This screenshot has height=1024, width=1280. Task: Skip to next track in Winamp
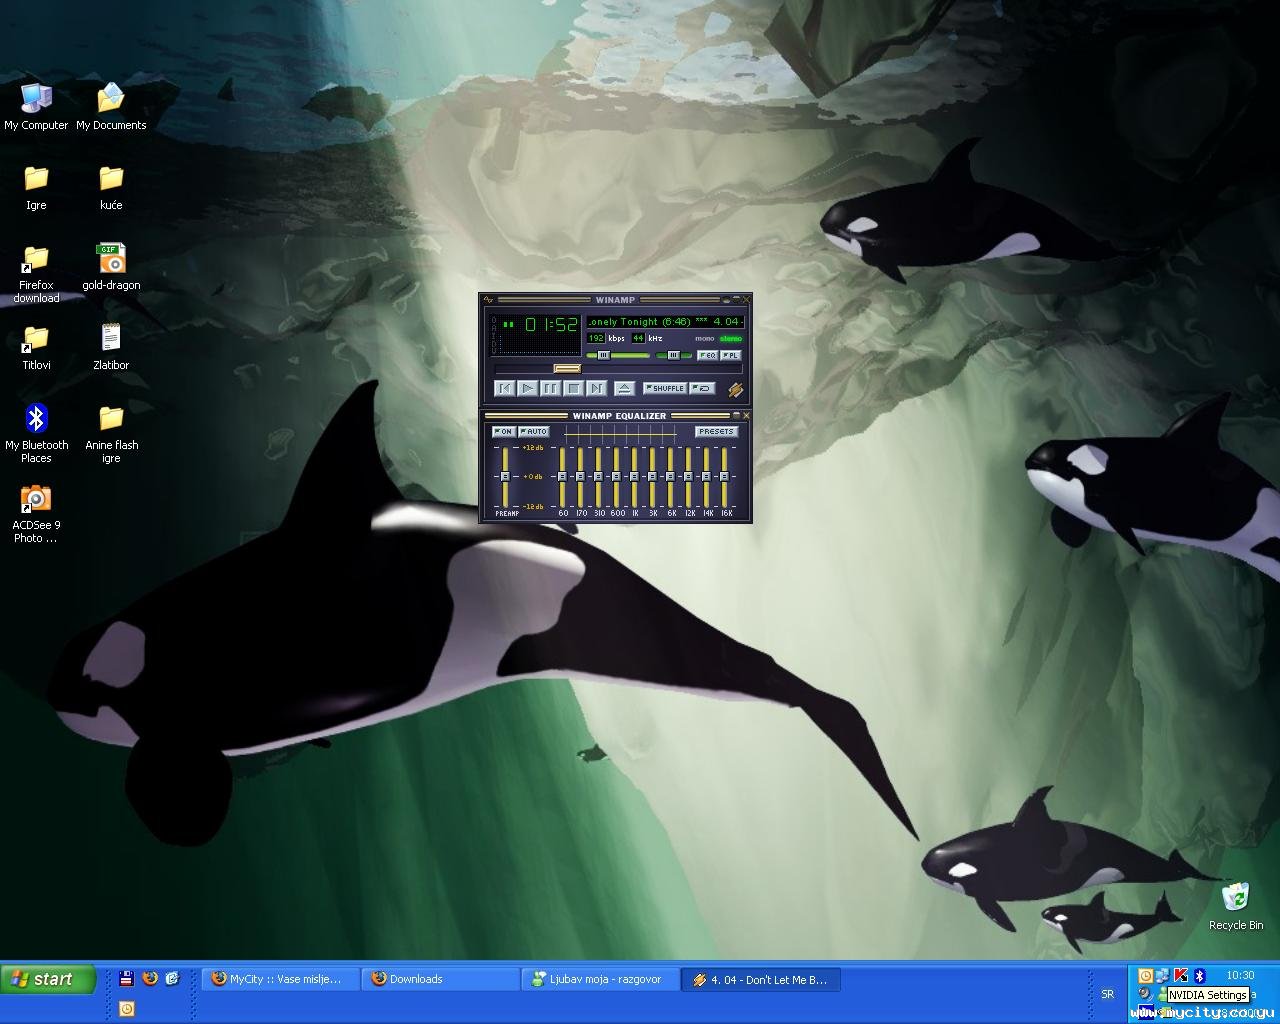point(597,388)
